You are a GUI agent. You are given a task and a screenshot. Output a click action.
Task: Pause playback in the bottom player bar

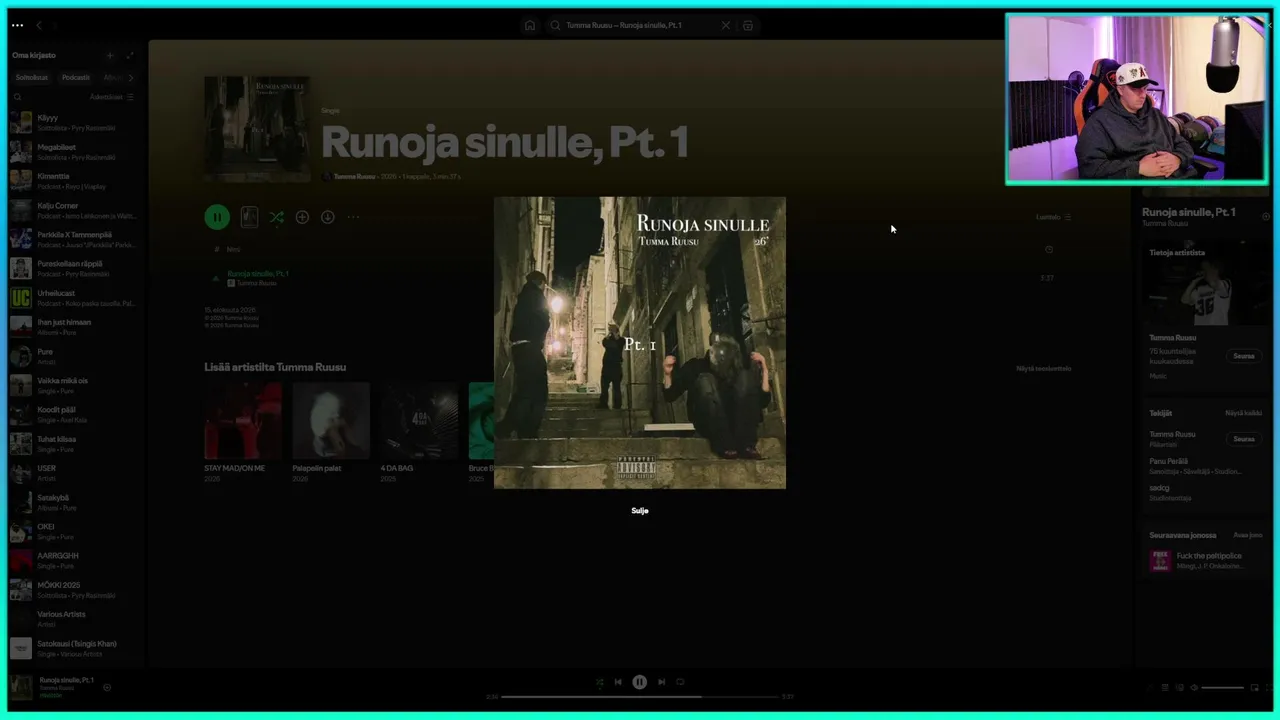click(640, 682)
